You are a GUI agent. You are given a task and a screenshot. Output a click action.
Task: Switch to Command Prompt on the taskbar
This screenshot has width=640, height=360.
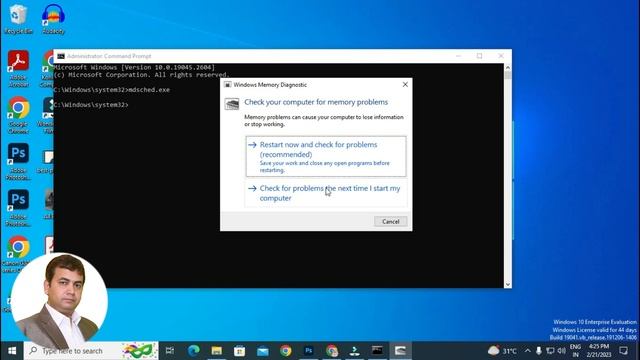[377, 351]
